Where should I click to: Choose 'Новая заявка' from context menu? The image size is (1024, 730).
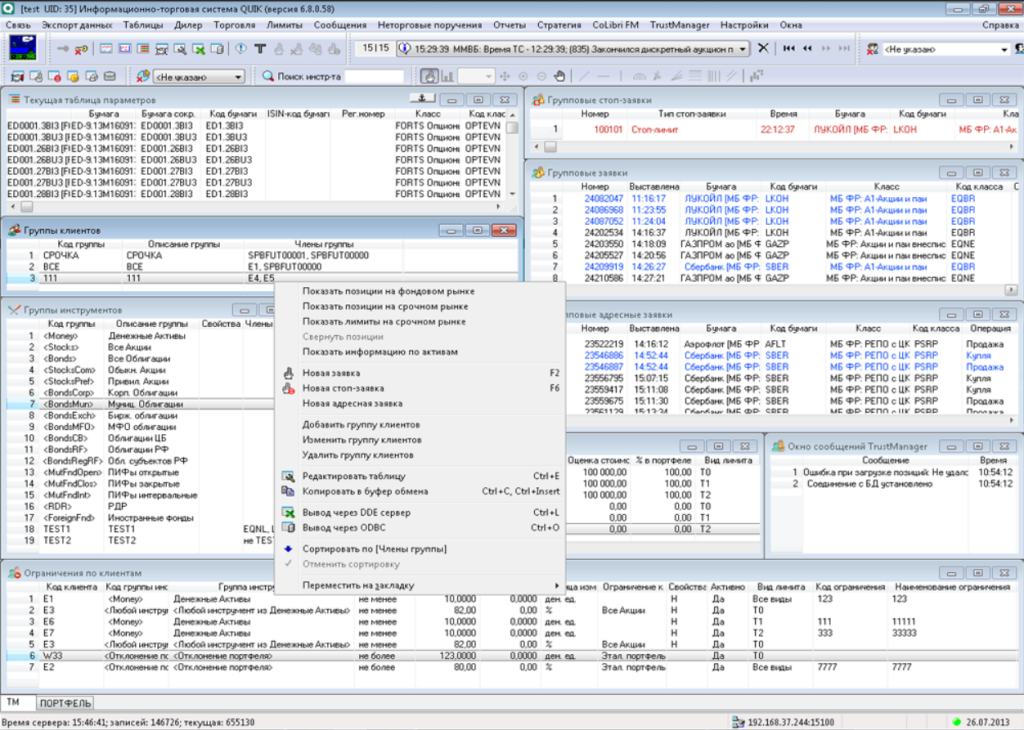point(329,372)
